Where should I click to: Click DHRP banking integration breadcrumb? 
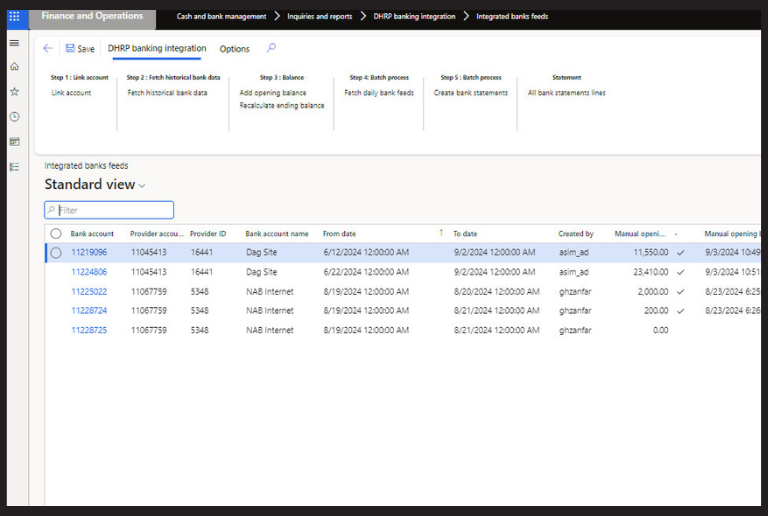coord(414,16)
